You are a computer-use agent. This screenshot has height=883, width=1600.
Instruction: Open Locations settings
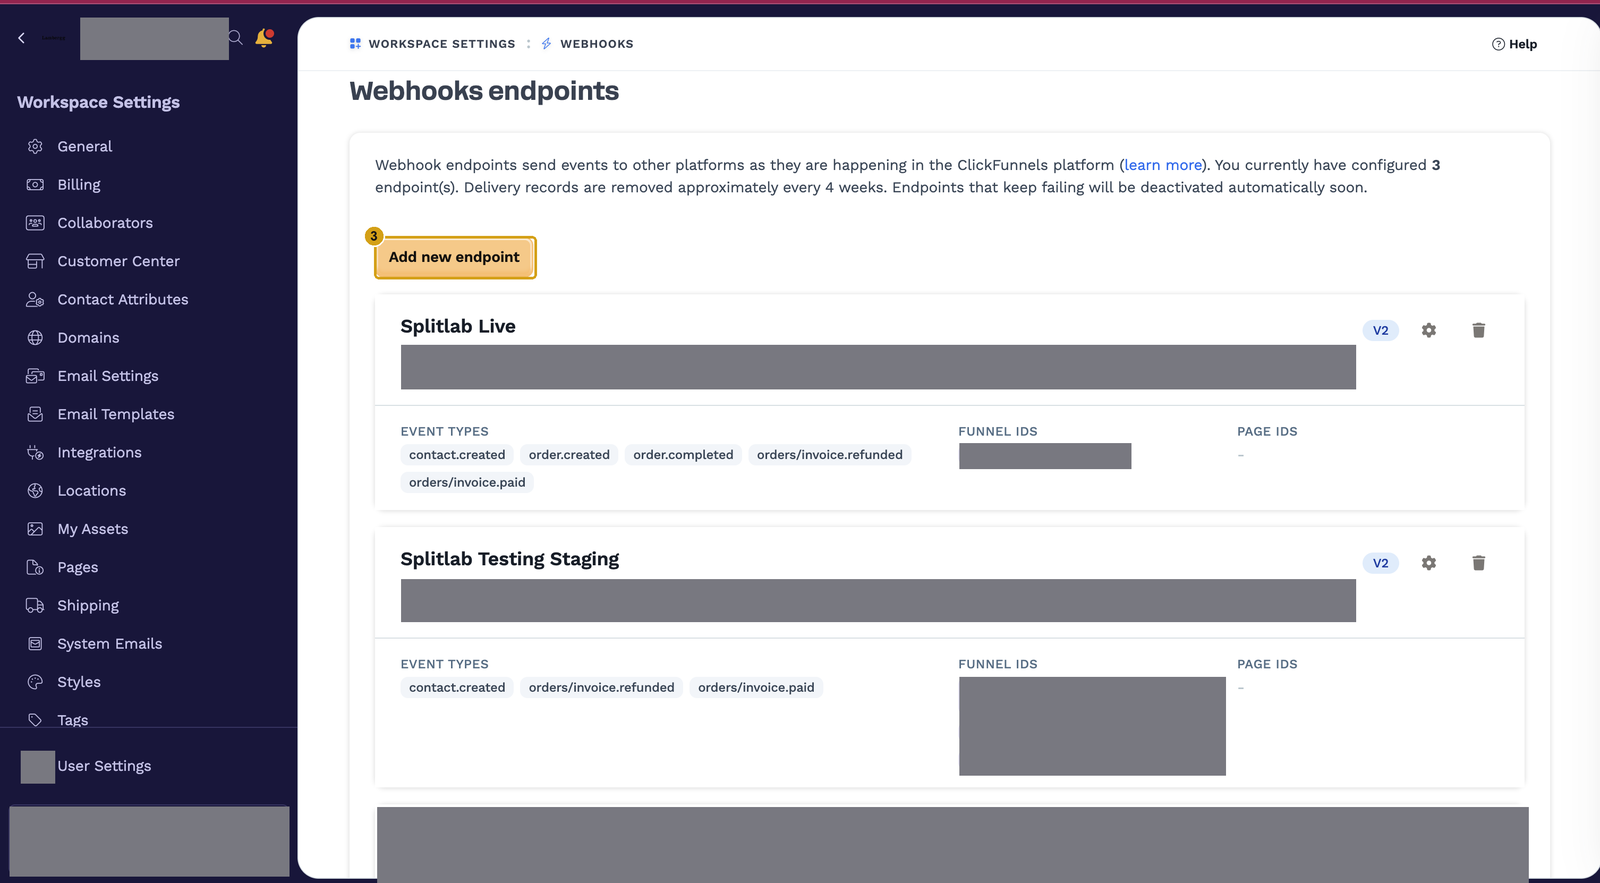pos(92,491)
